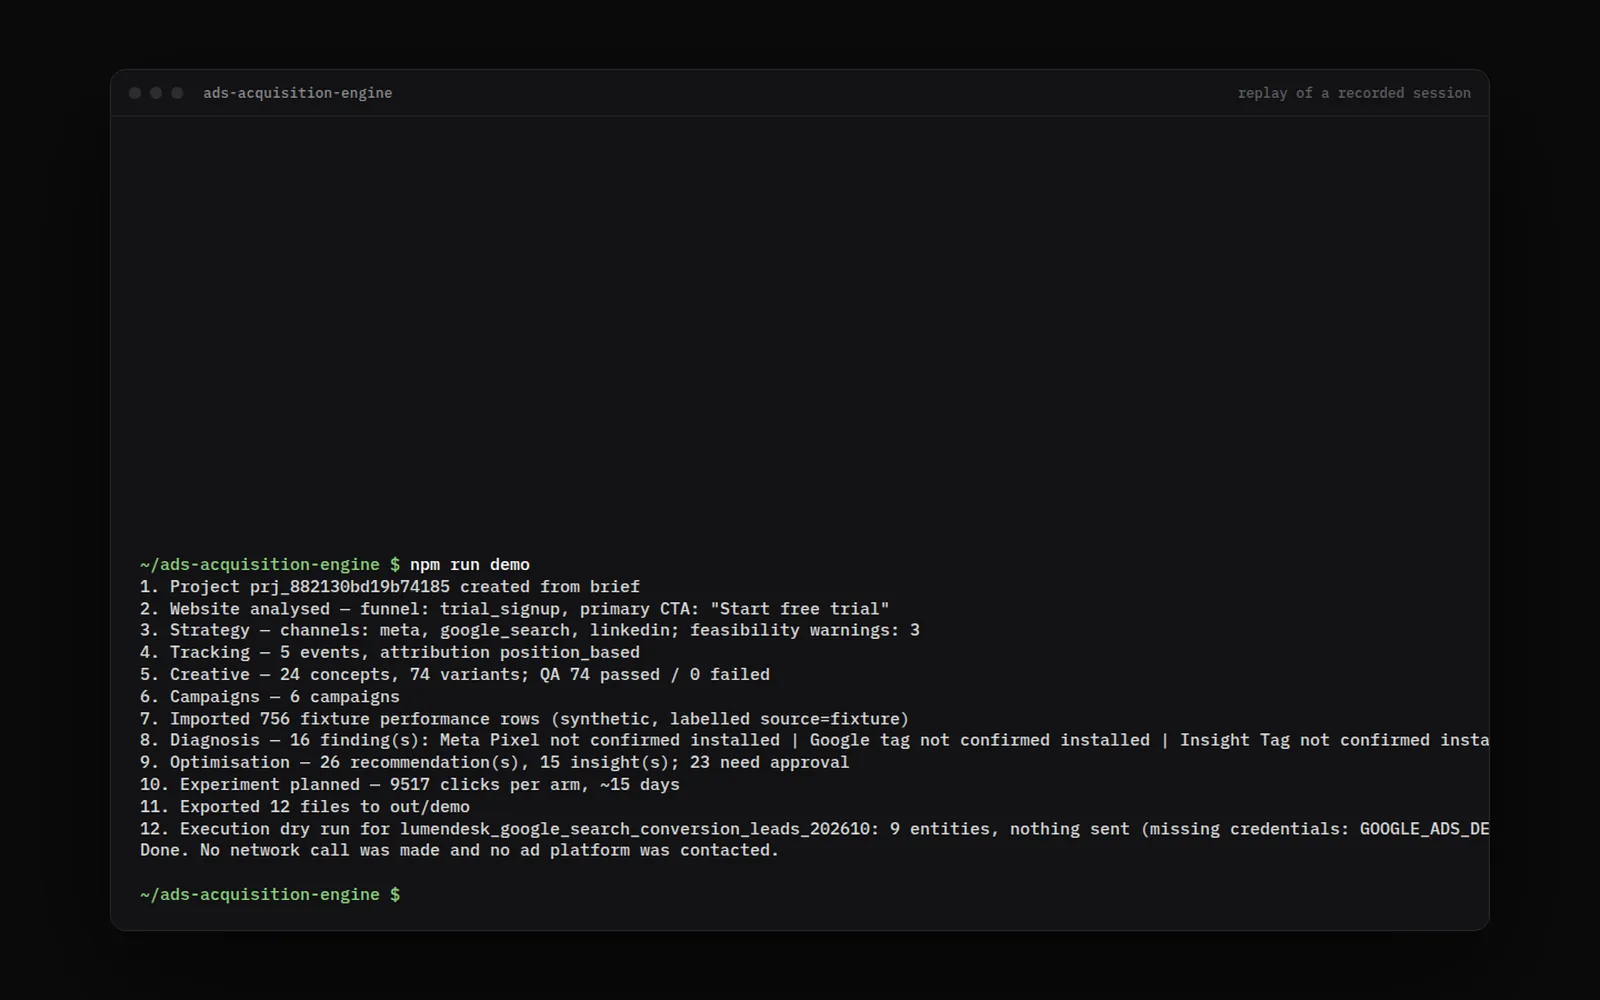The height and width of the screenshot is (1000, 1600).
Task: Click 'lumendesk_google_search_conversion_leads_202610' campaign name
Action: [x=635, y=828]
